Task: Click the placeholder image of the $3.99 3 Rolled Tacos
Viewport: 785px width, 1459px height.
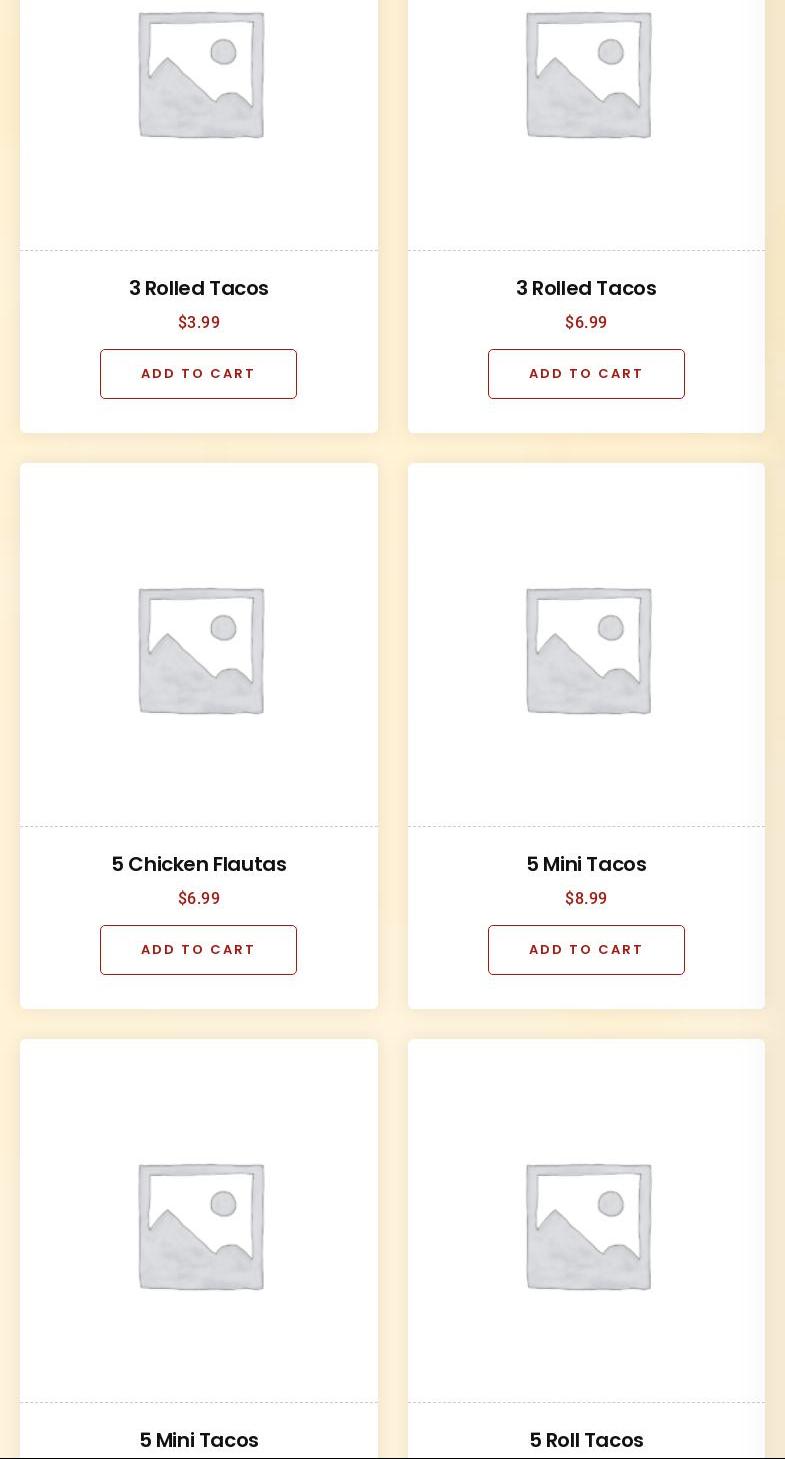Action: pyautogui.click(x=200, y=76)
